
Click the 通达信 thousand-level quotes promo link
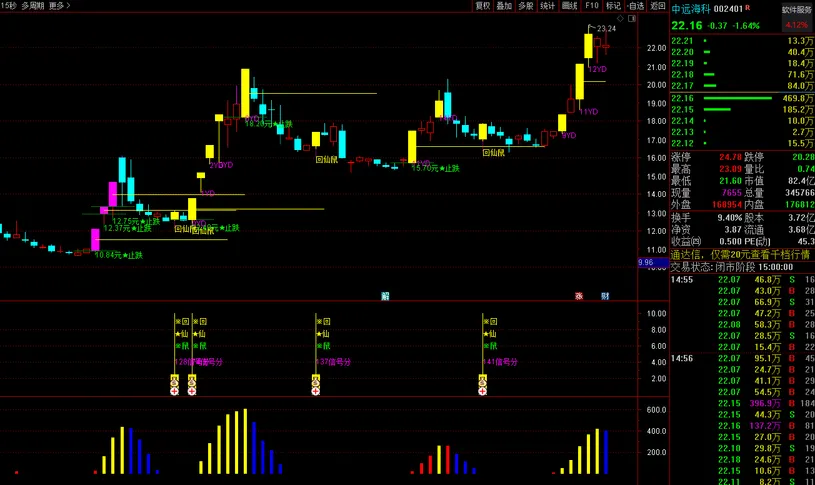pyautogui.click(x=740, y=255)
